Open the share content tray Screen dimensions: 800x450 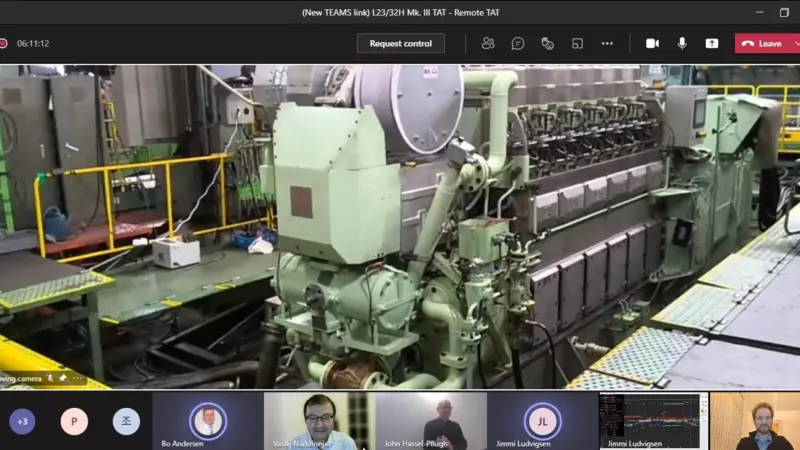(712, 43)
